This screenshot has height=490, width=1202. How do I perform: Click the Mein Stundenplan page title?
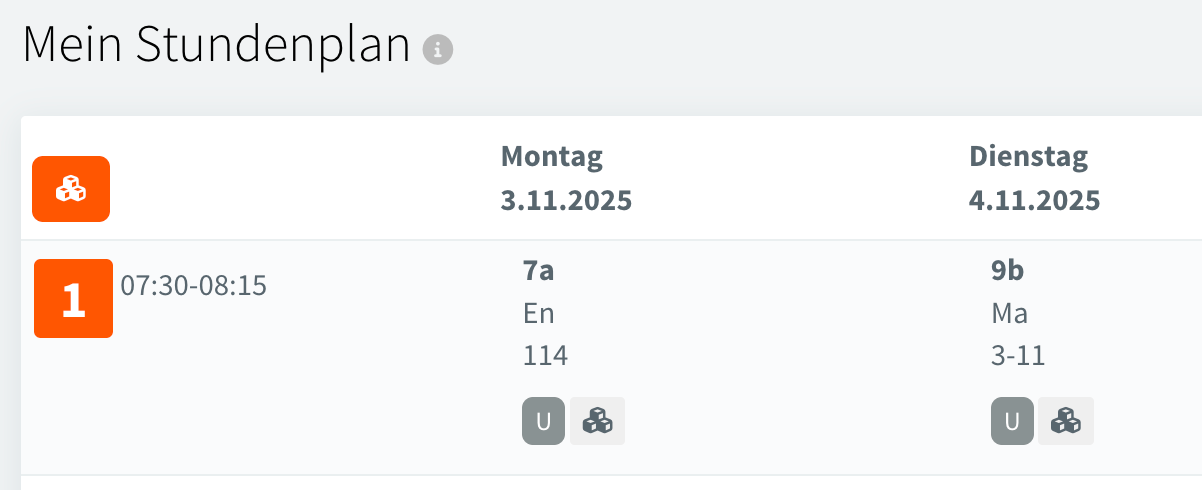point(216,46)
